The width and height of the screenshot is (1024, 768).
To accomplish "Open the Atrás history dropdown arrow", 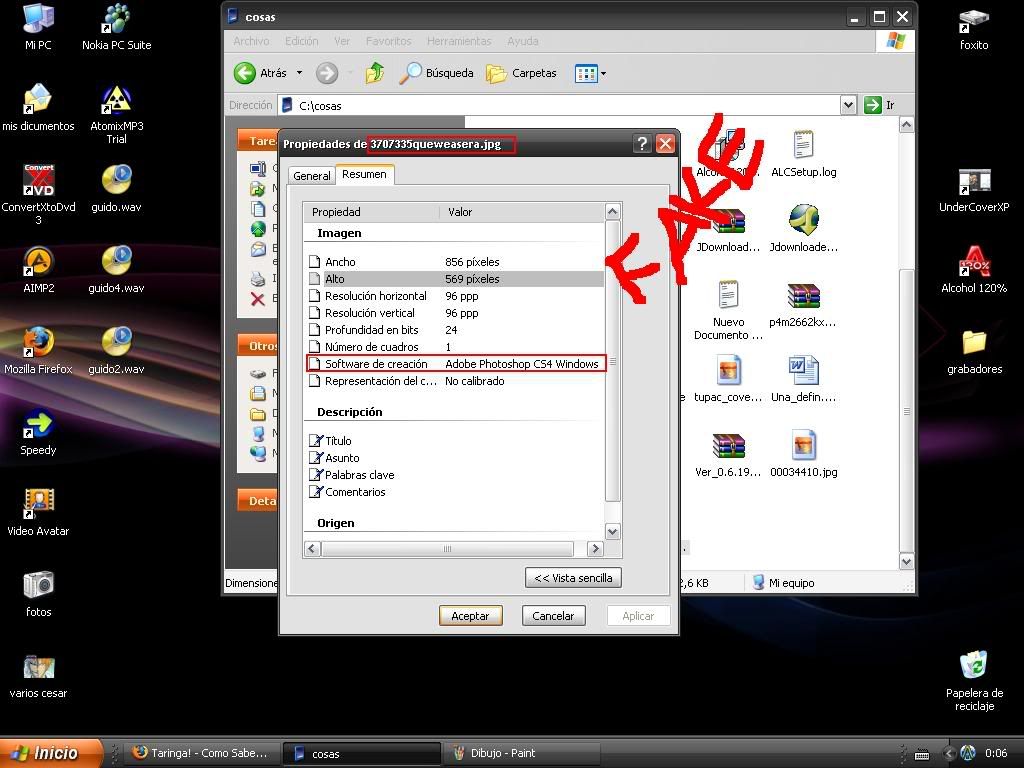I will coord(299,72).
